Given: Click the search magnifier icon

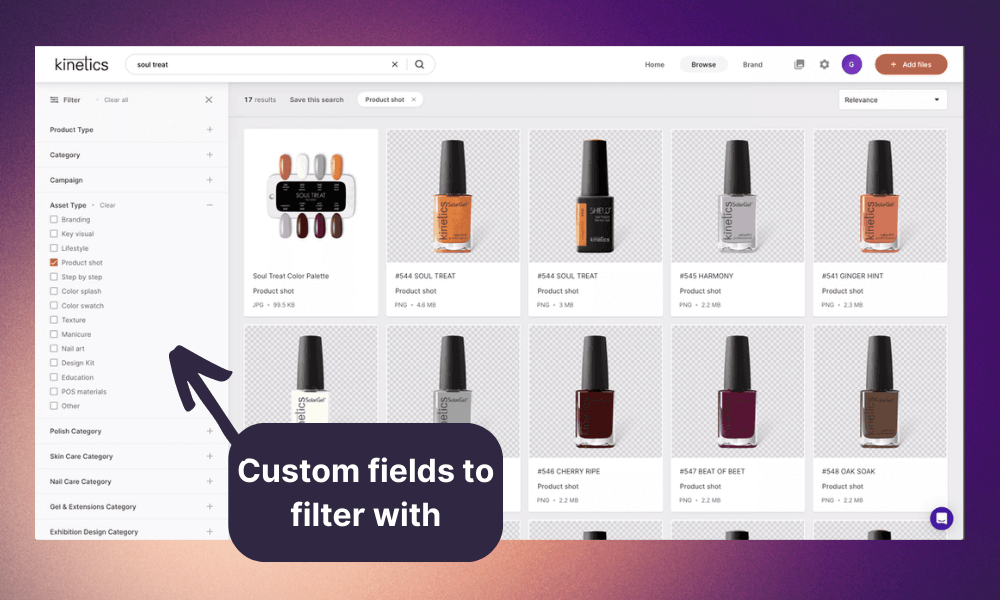Looking at the screenshot, I should tap(419, 63).
